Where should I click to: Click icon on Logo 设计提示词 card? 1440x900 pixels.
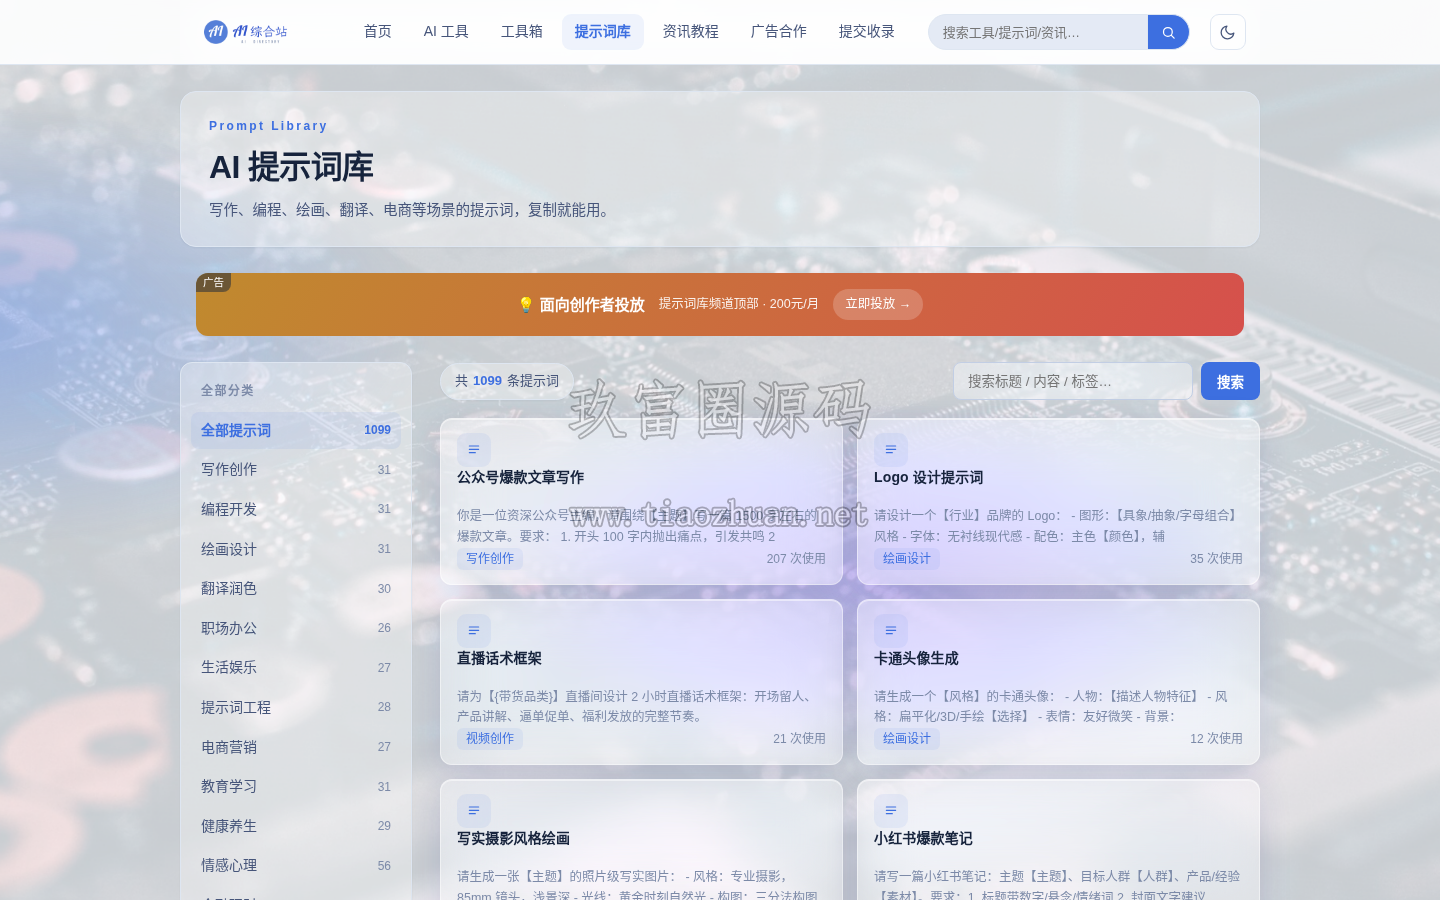pyautogui.click(x=891, y=450)
